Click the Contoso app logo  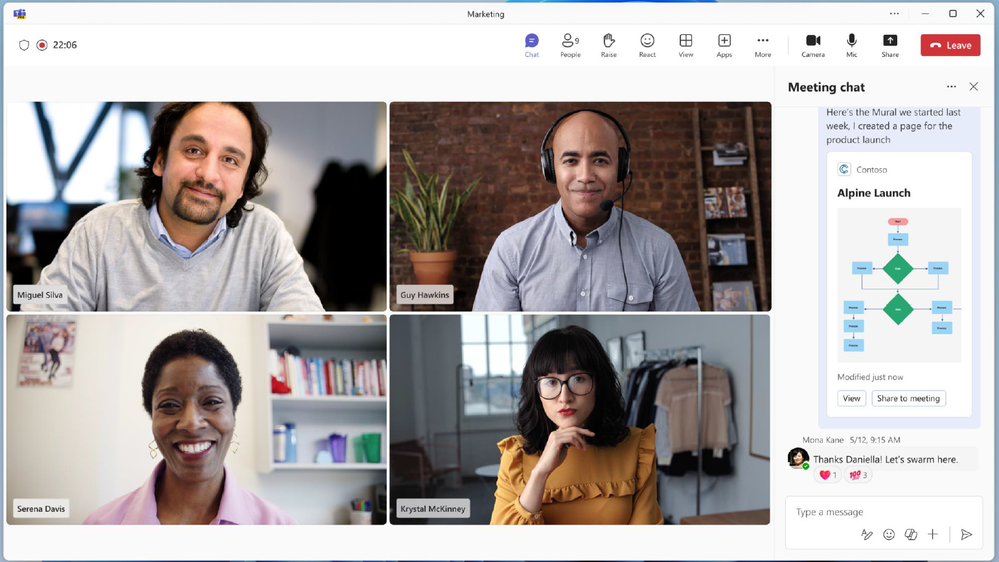tap(844, 169)
